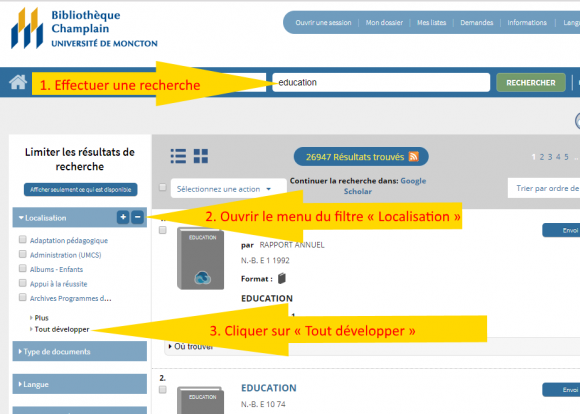Click minus button in Localisation header

tap(138, 217)
